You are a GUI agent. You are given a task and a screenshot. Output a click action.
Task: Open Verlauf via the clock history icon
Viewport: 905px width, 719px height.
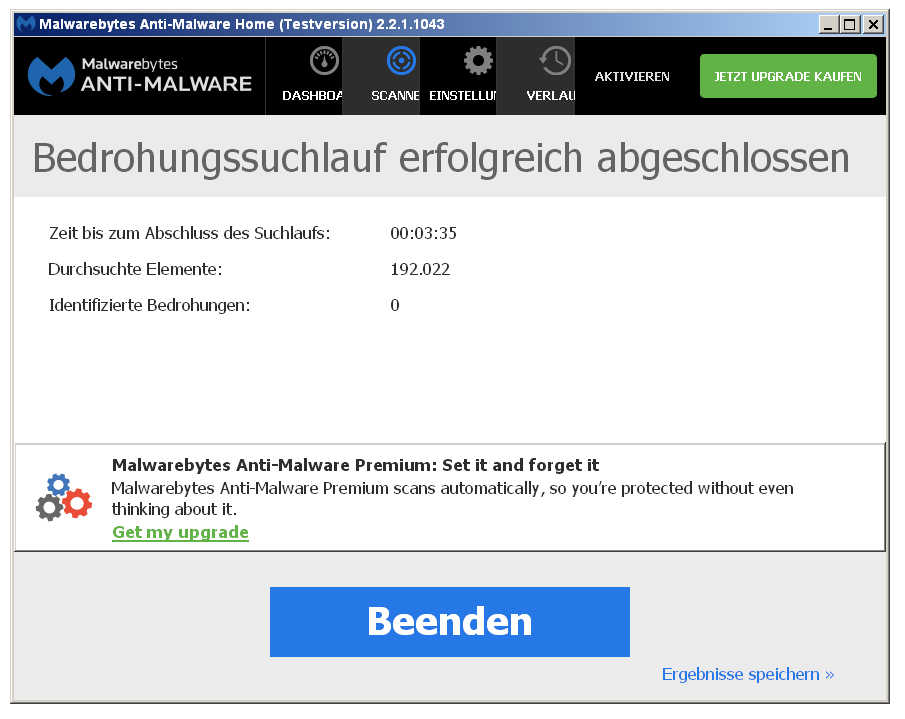click(555, 61)
